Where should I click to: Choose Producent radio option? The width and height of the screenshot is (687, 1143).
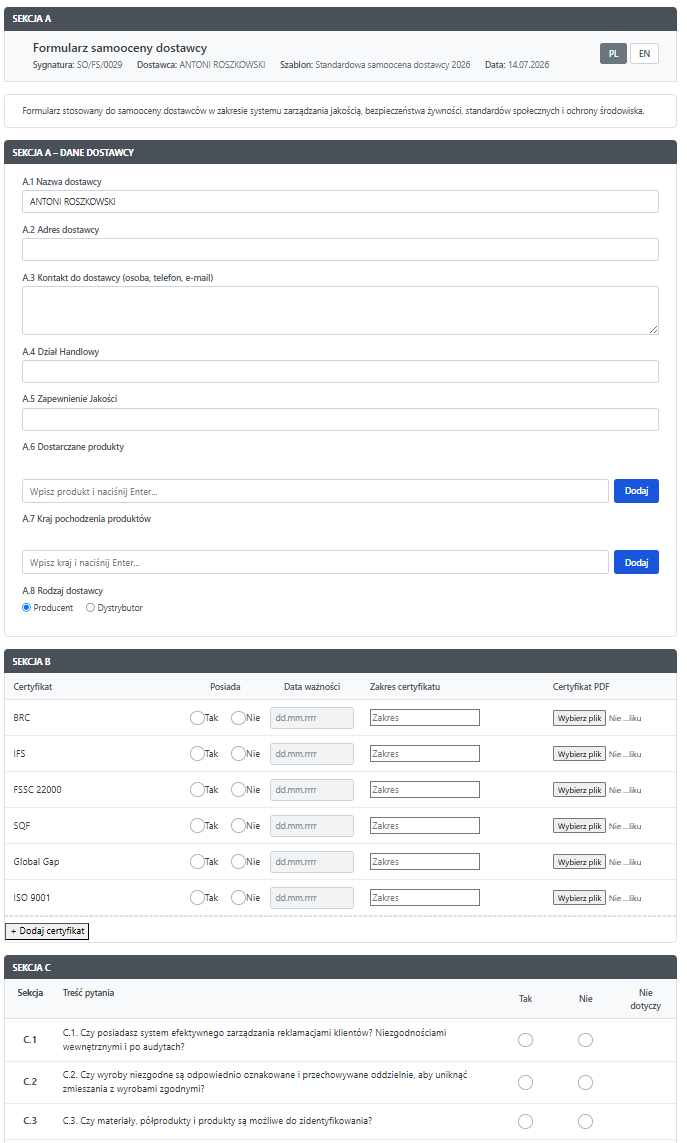27,608
